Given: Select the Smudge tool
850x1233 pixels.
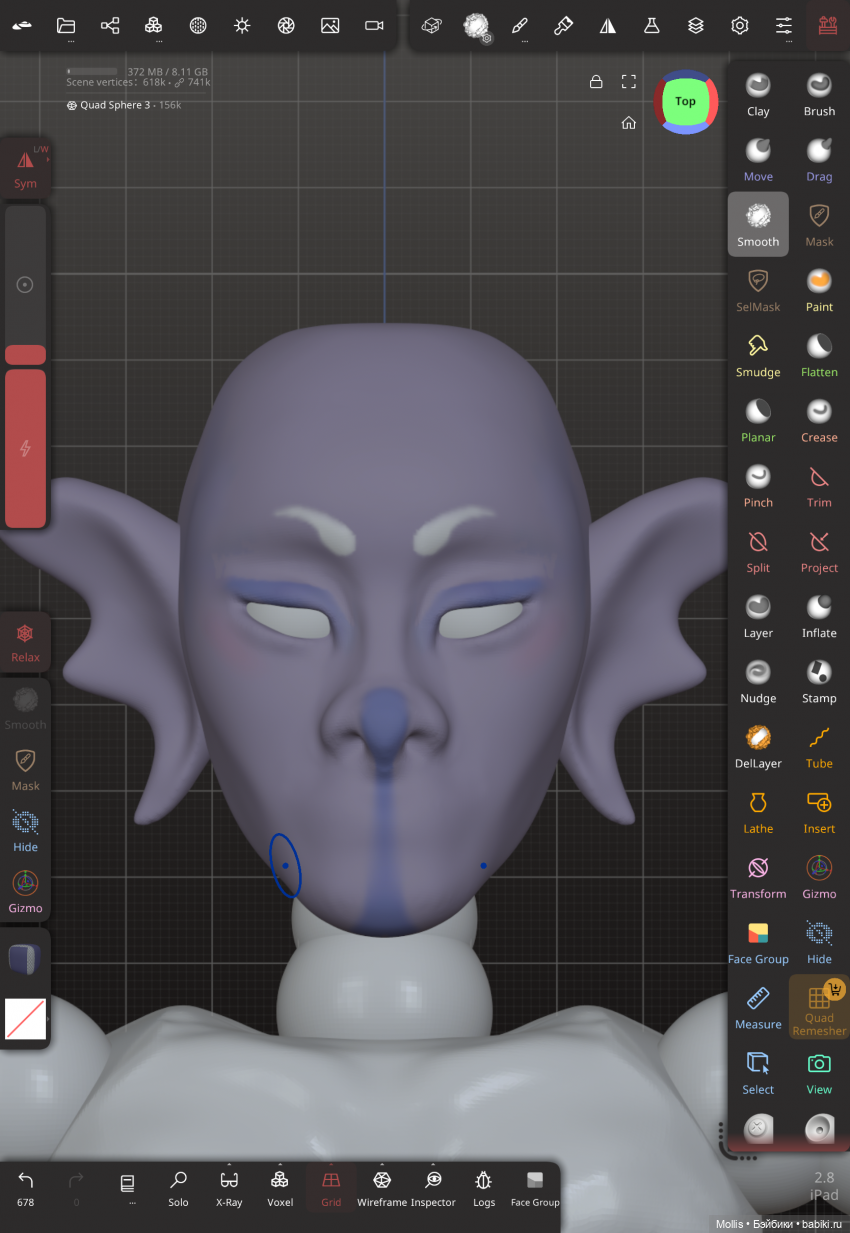Looking at the screenshot, I should 758,355.
